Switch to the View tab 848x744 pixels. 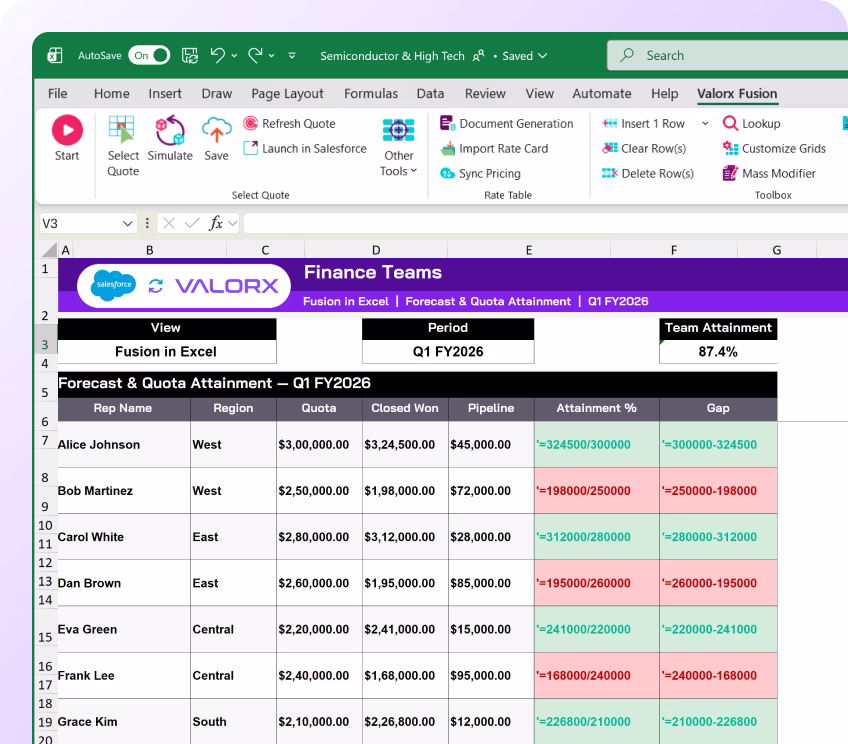tap(540, 94)
